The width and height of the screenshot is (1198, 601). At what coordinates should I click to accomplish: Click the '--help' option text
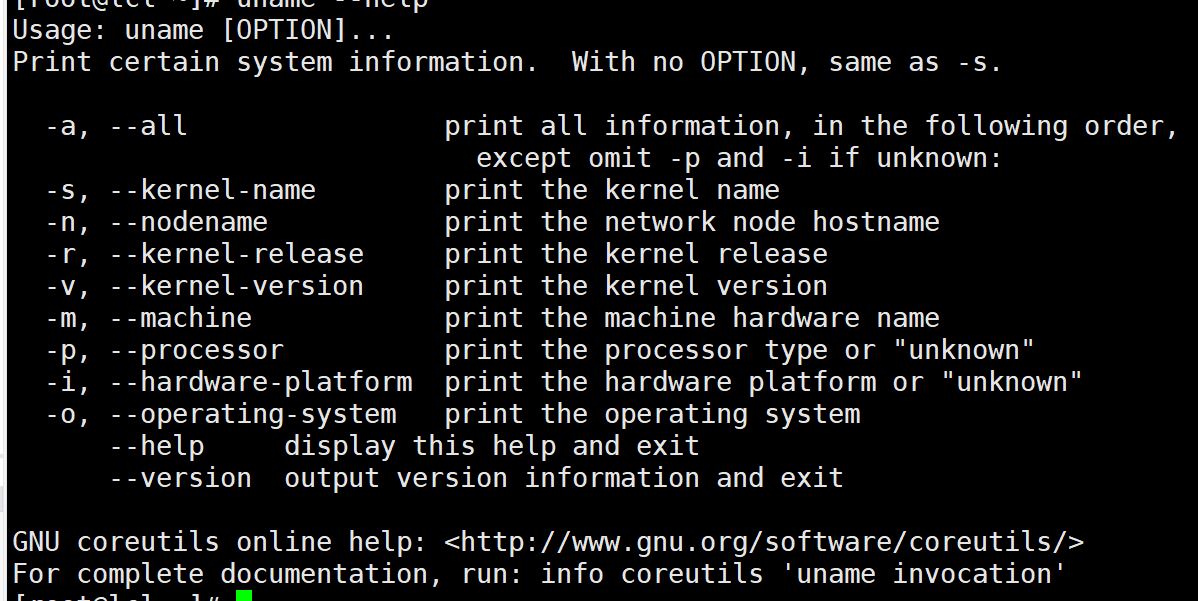pos(157,447)
